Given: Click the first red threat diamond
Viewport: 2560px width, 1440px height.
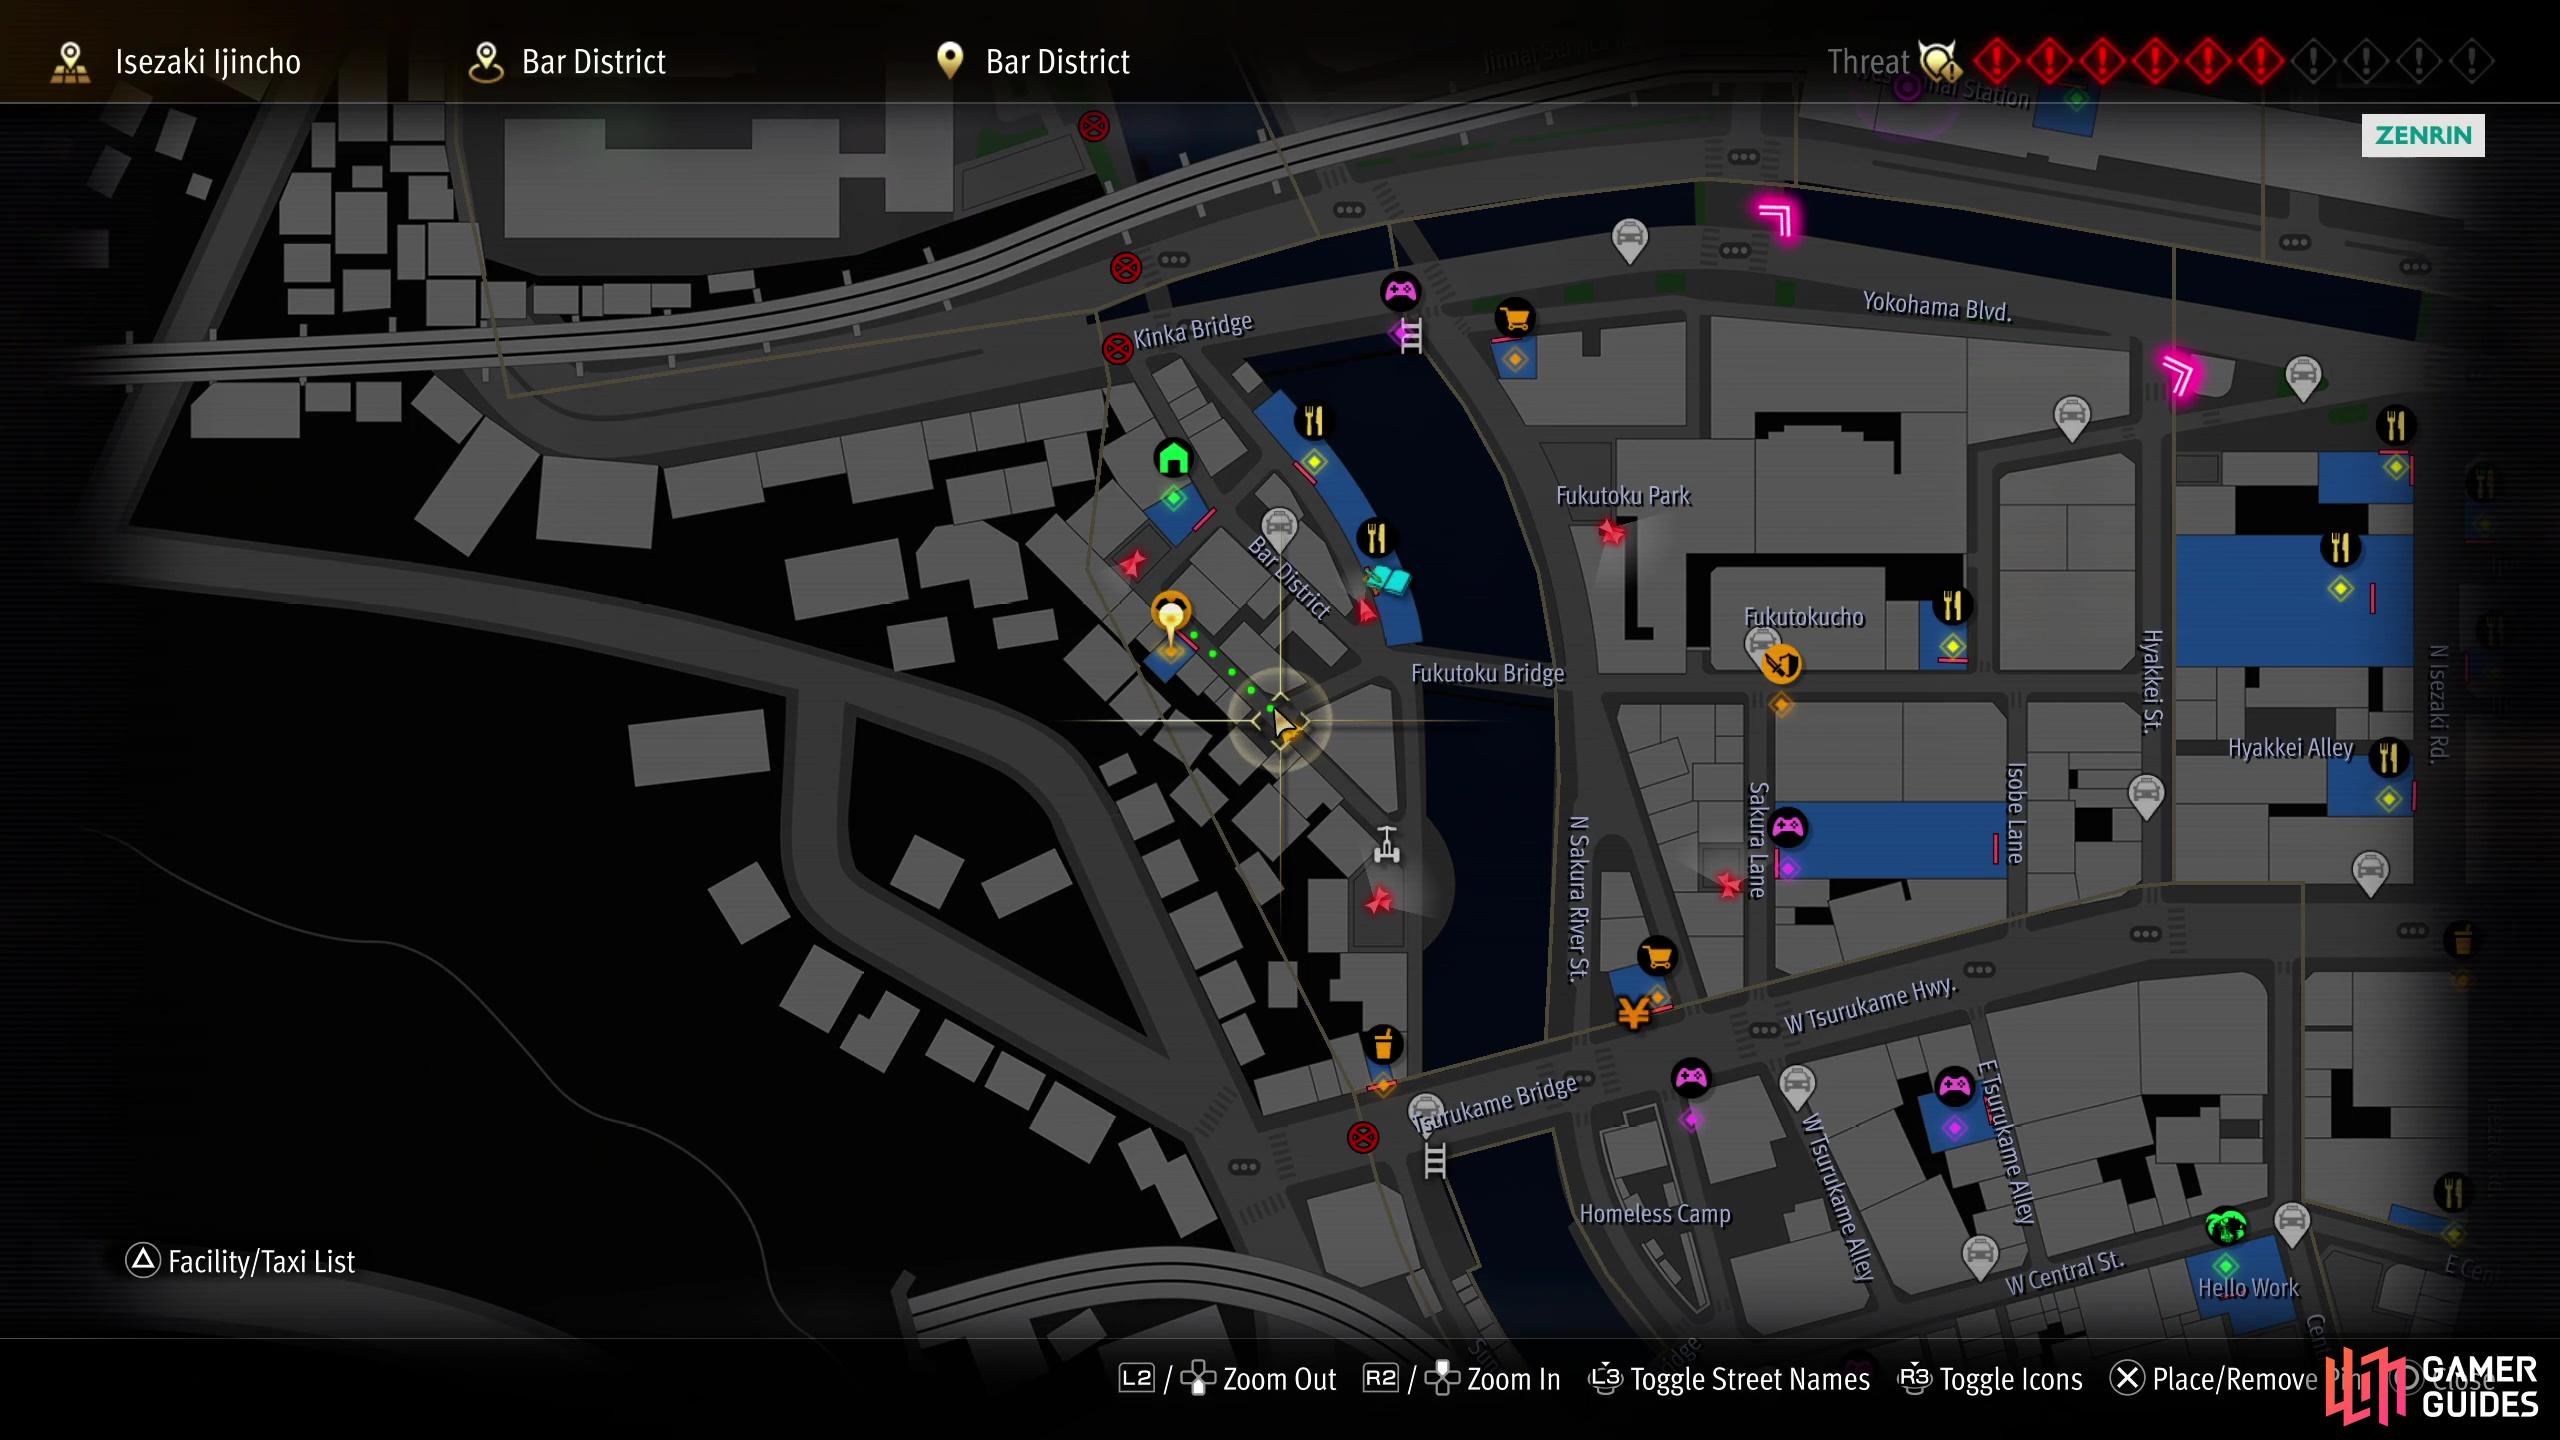Looking at the screenshot, I should (x=1996, y=61).
